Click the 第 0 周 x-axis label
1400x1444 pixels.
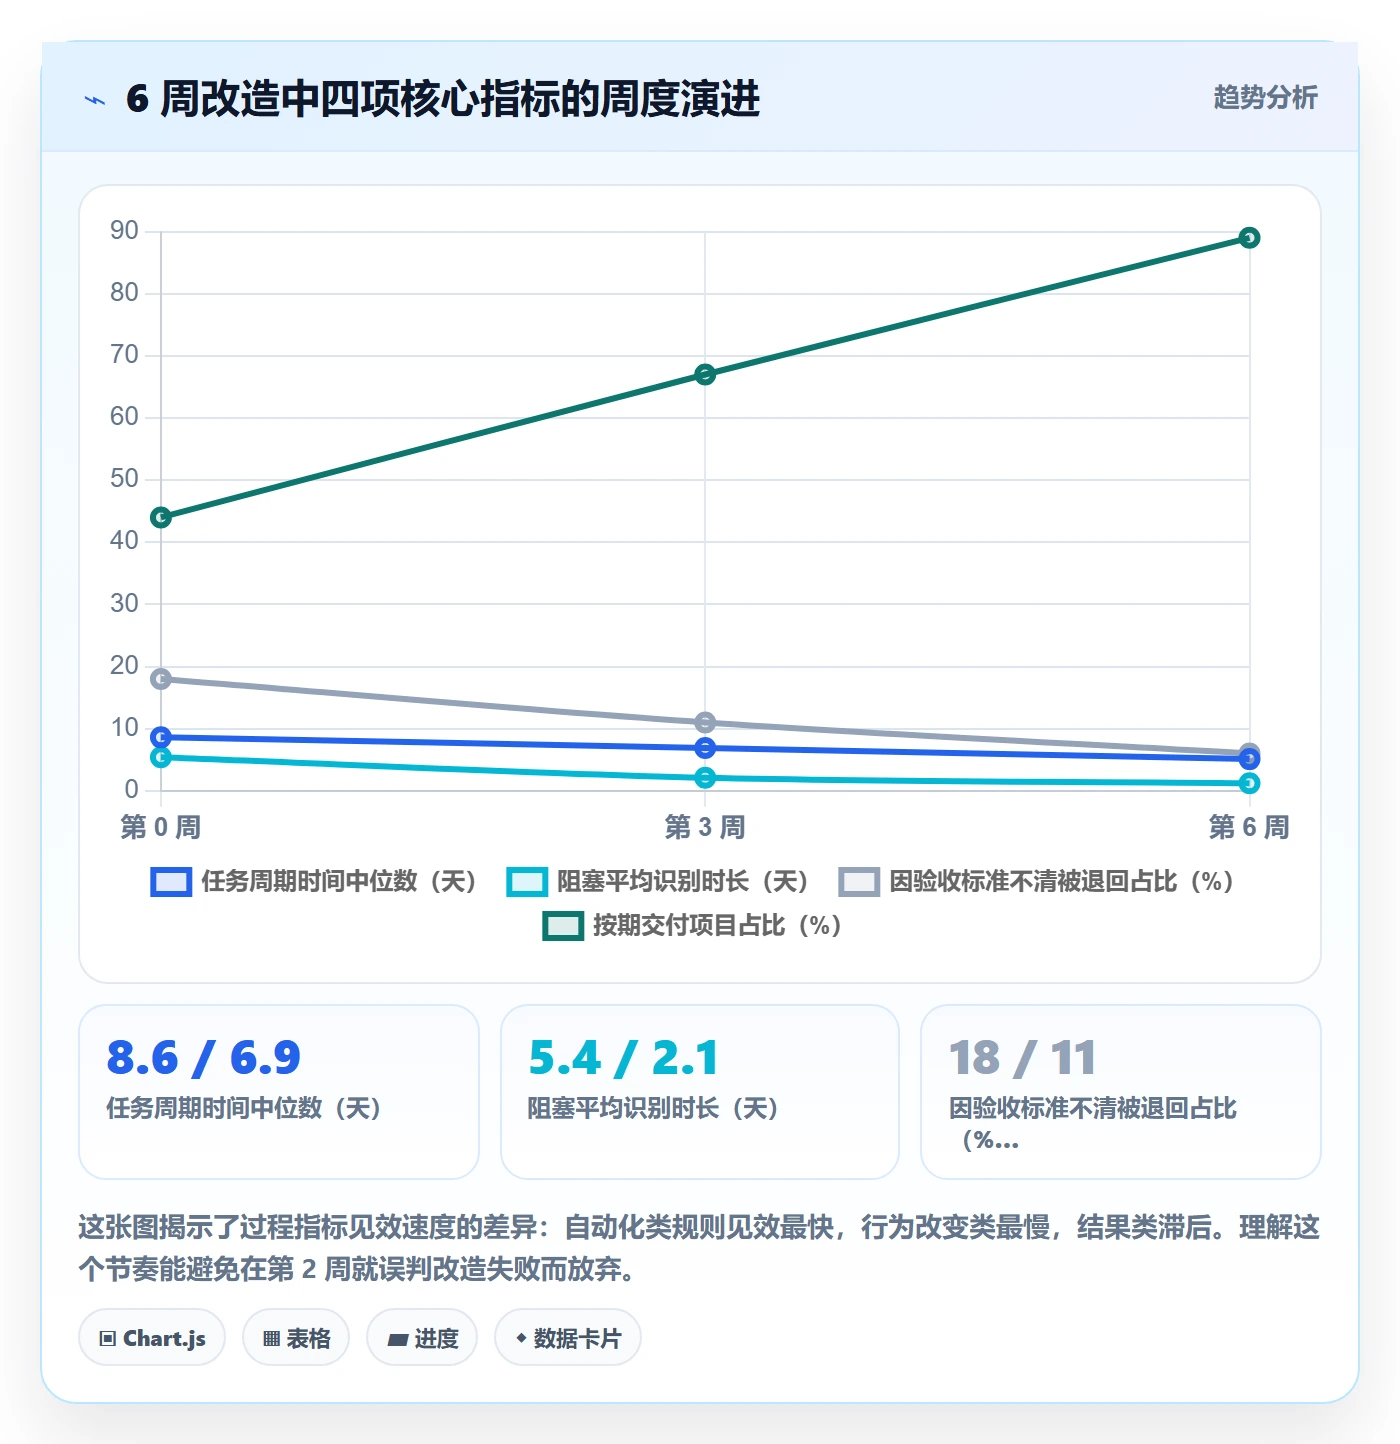[161, 827]
